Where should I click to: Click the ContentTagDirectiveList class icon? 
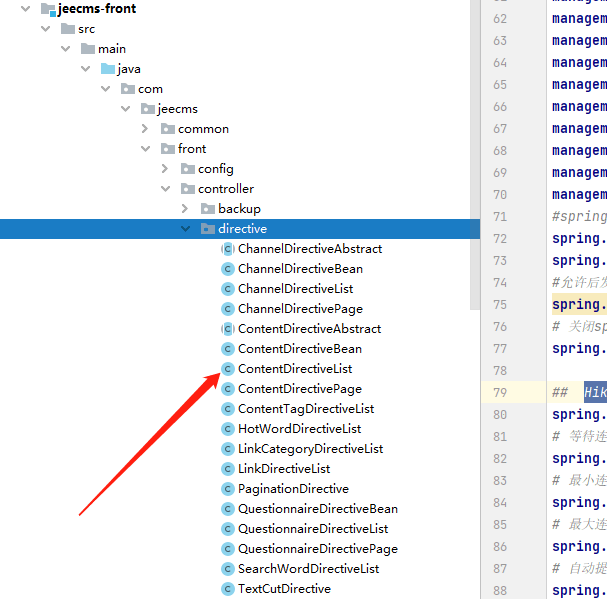pos(228,409)
